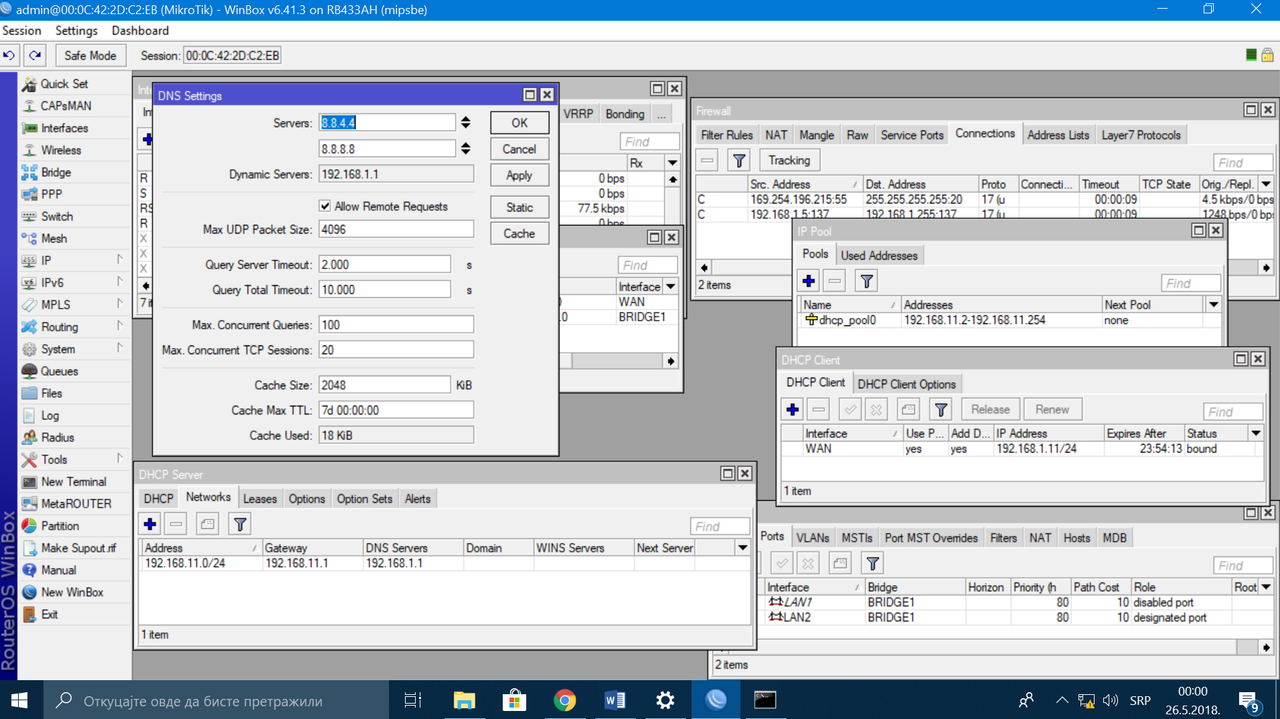Switch to the Address Lists tab
This screenshot has width=1280, height=719.
[1058, 135]
